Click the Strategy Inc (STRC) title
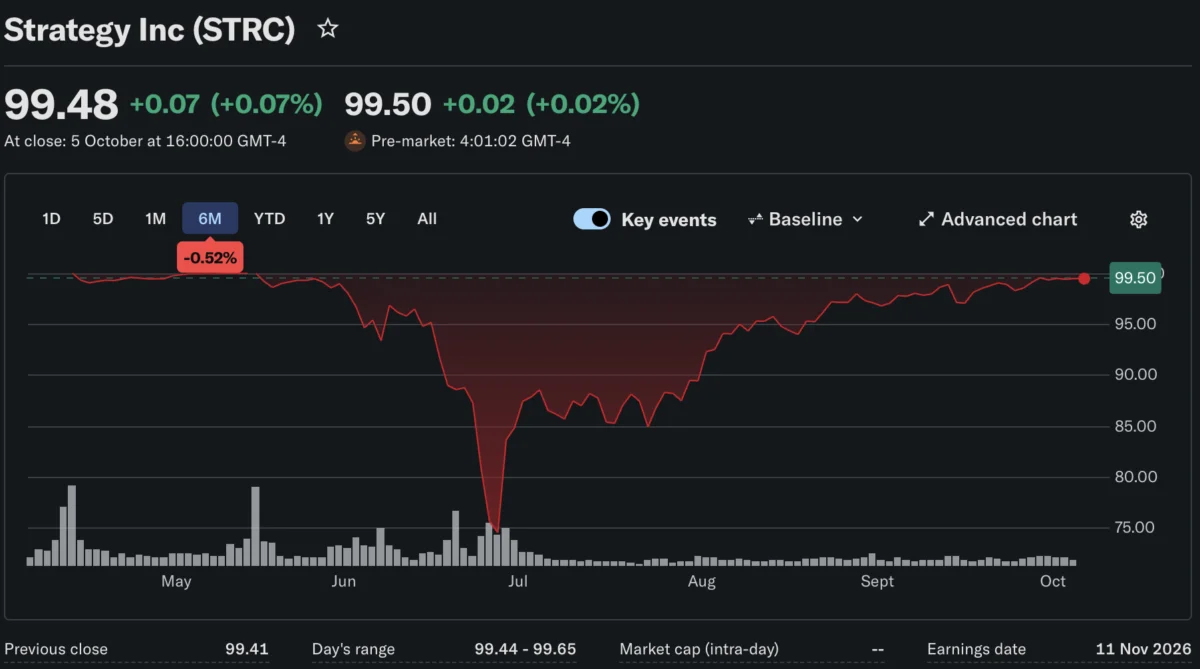 click(x=150, y=30)
